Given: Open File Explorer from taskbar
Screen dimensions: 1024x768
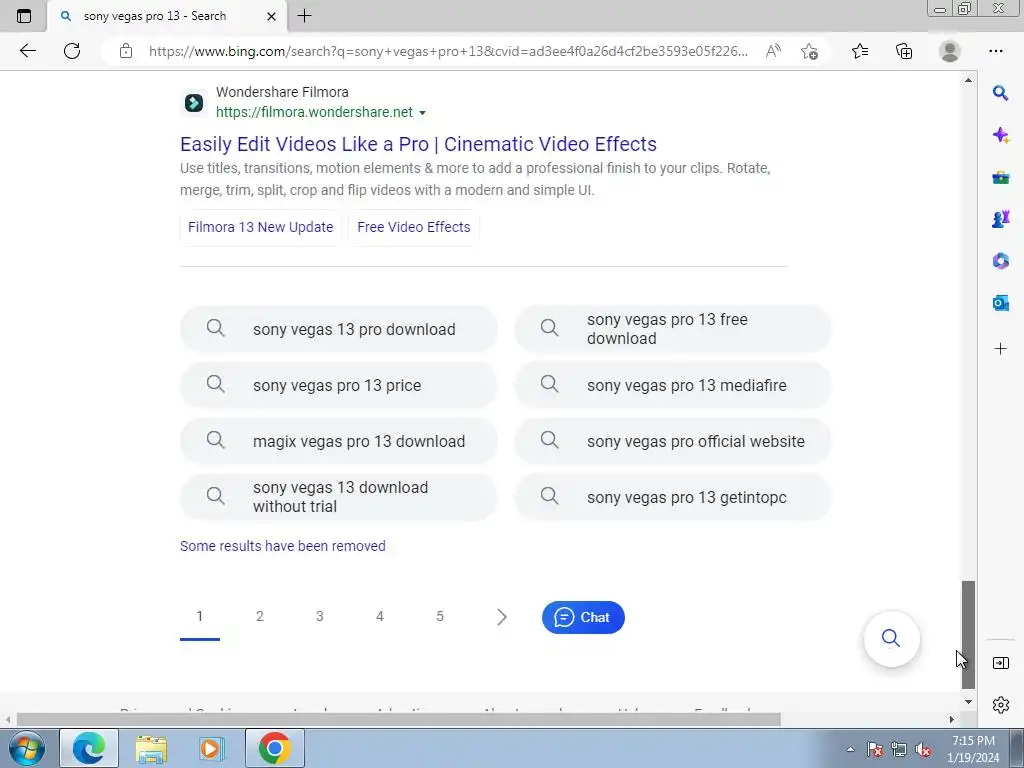Looking at the screenshot, I should pyautogui.click(x=151, y=748).
